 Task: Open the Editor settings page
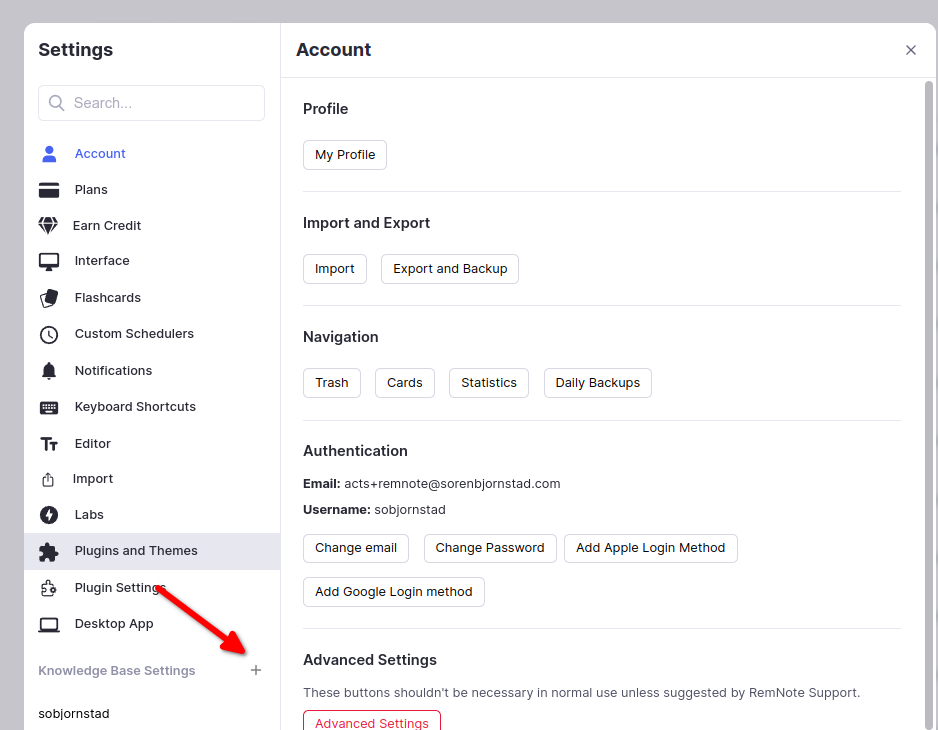[x=92, y=444]
